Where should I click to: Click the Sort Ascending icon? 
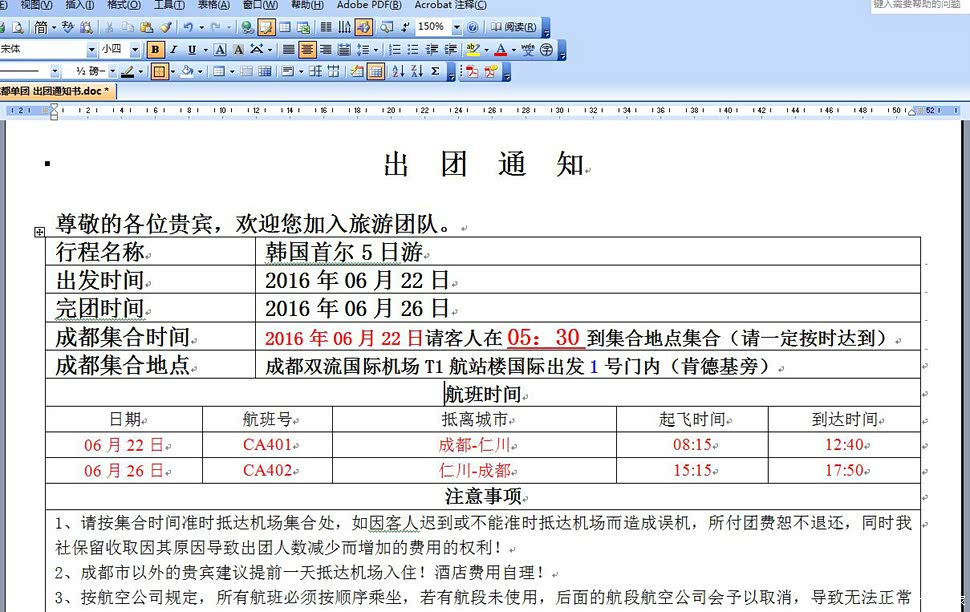click(397, 71)
